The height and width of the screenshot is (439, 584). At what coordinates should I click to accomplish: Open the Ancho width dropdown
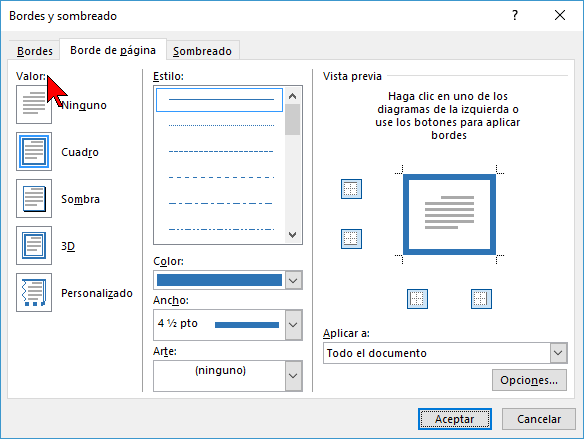(x=293, y=325)
